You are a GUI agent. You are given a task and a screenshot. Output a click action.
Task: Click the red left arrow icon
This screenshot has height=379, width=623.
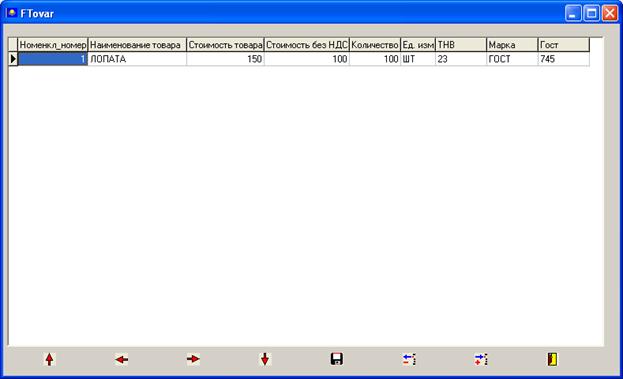122,360
